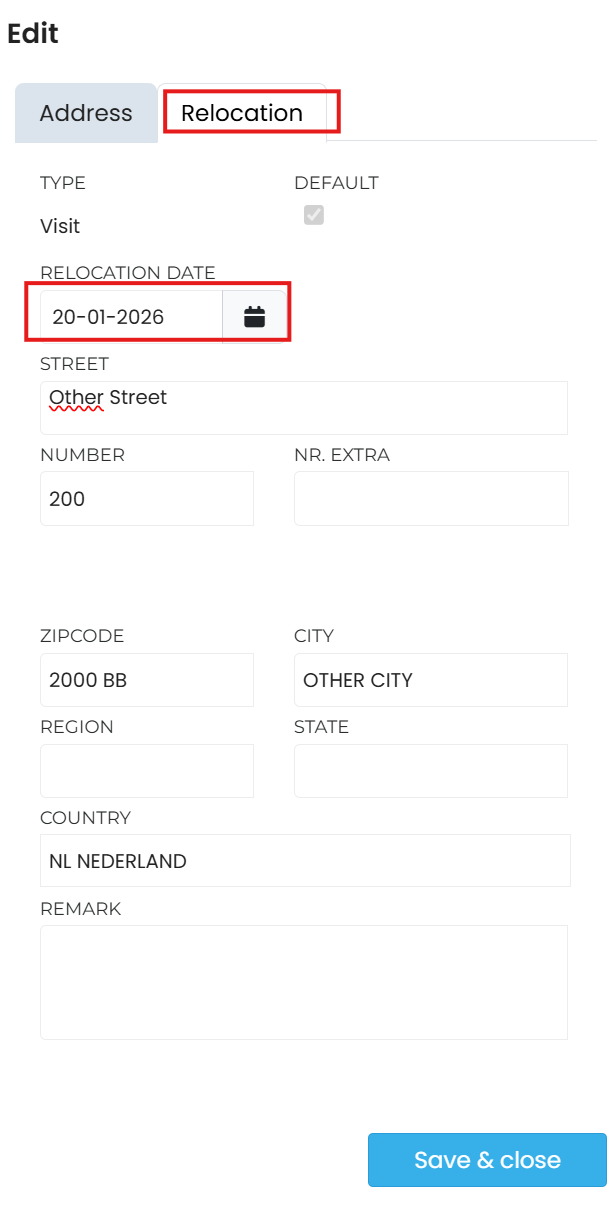Click the Visit type value

click(60, 226)
